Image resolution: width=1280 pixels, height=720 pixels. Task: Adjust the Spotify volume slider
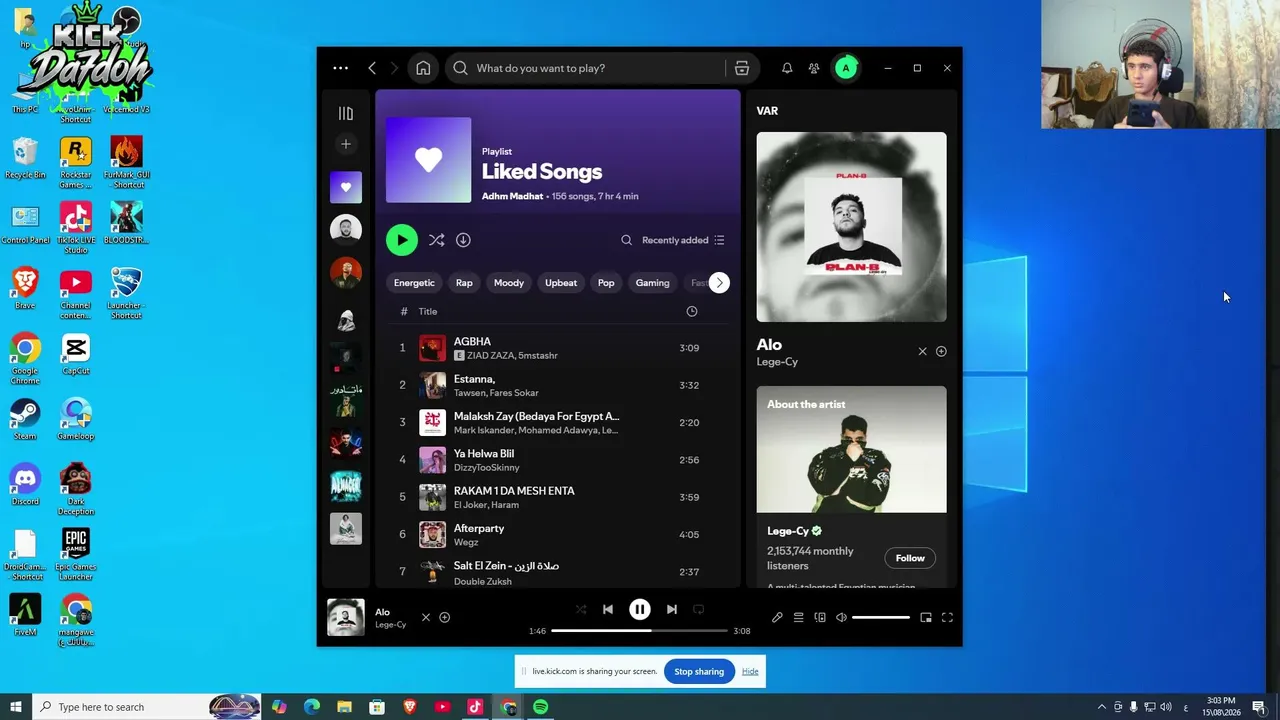881,617
